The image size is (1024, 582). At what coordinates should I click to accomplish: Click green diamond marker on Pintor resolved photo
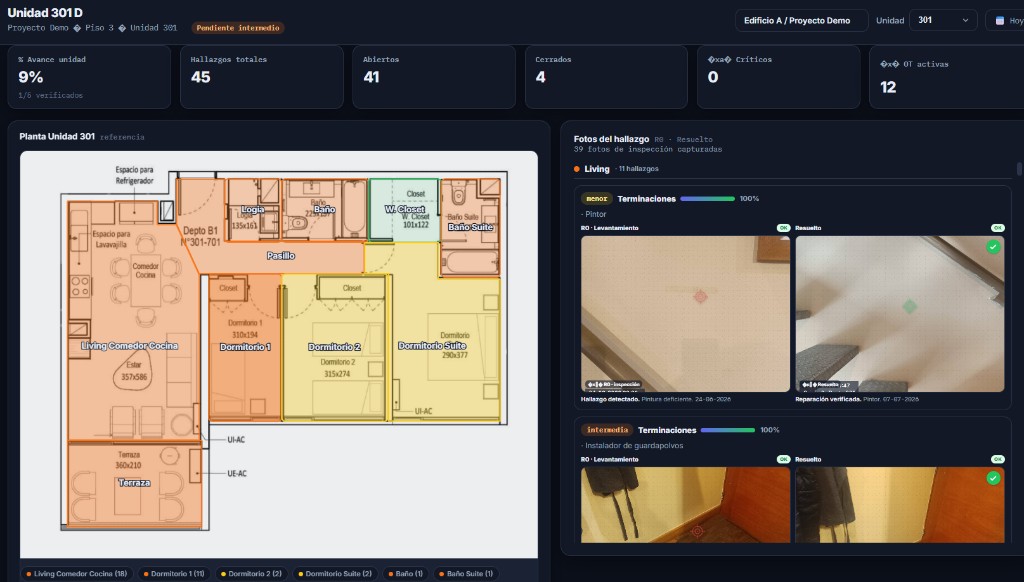909,306
